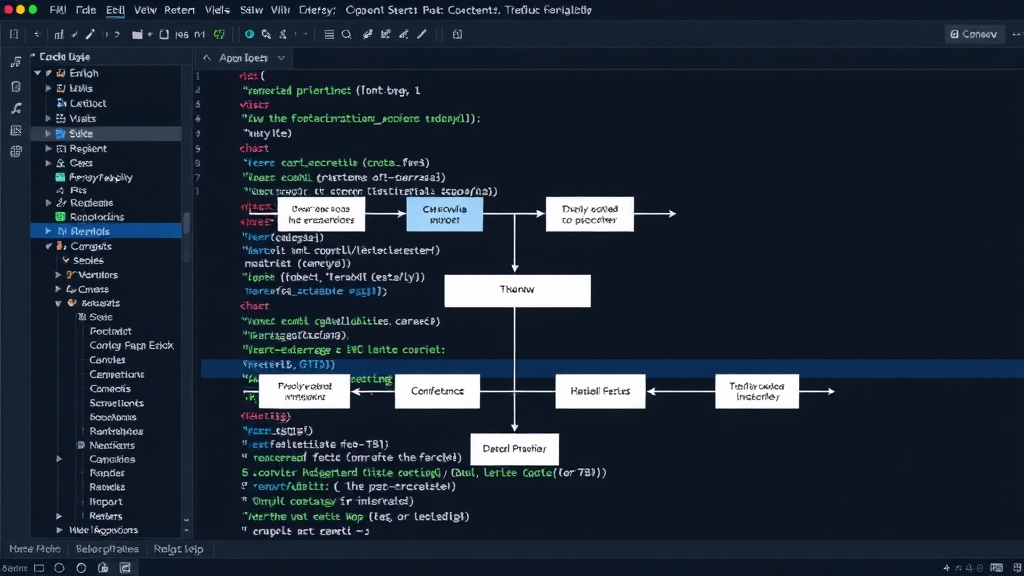1024x576 pixels.
Task: Click the Consev button at top right
Action: click(974, 34)
